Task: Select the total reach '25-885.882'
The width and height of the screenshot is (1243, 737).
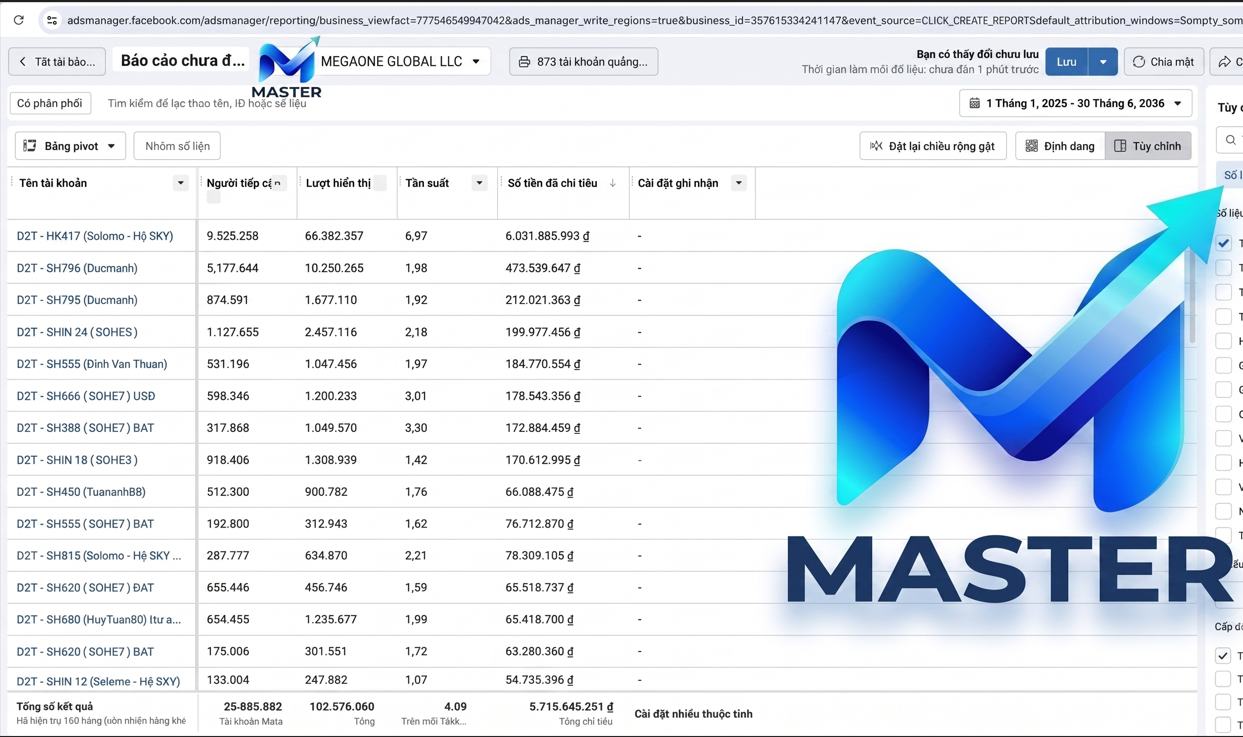Action: [253, 706]
